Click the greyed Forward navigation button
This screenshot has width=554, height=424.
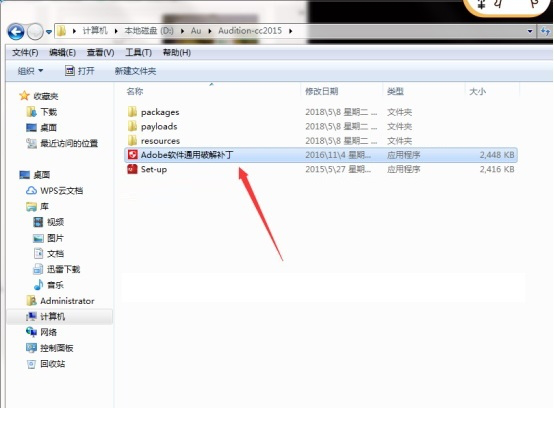35,32
